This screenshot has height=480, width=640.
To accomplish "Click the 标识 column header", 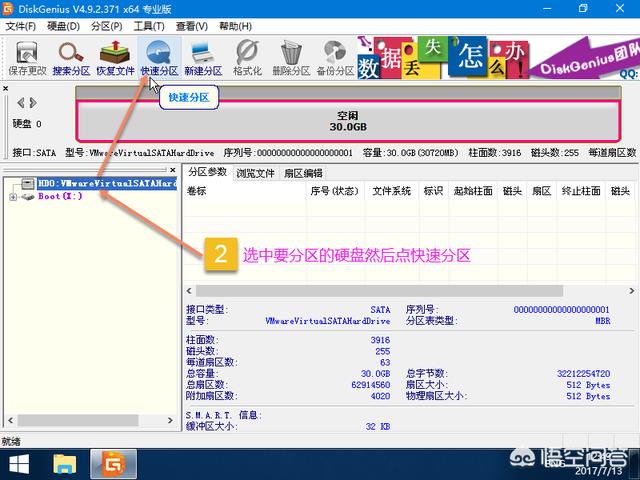I will [x=433, y=191].
